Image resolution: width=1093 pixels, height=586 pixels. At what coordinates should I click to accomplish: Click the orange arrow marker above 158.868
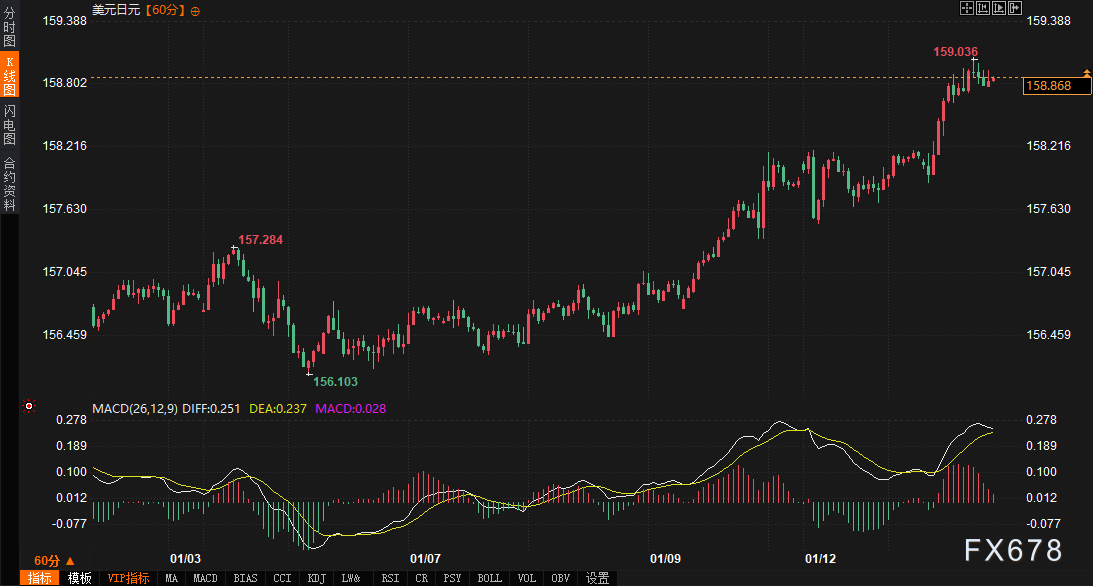tap(1086, 73)
